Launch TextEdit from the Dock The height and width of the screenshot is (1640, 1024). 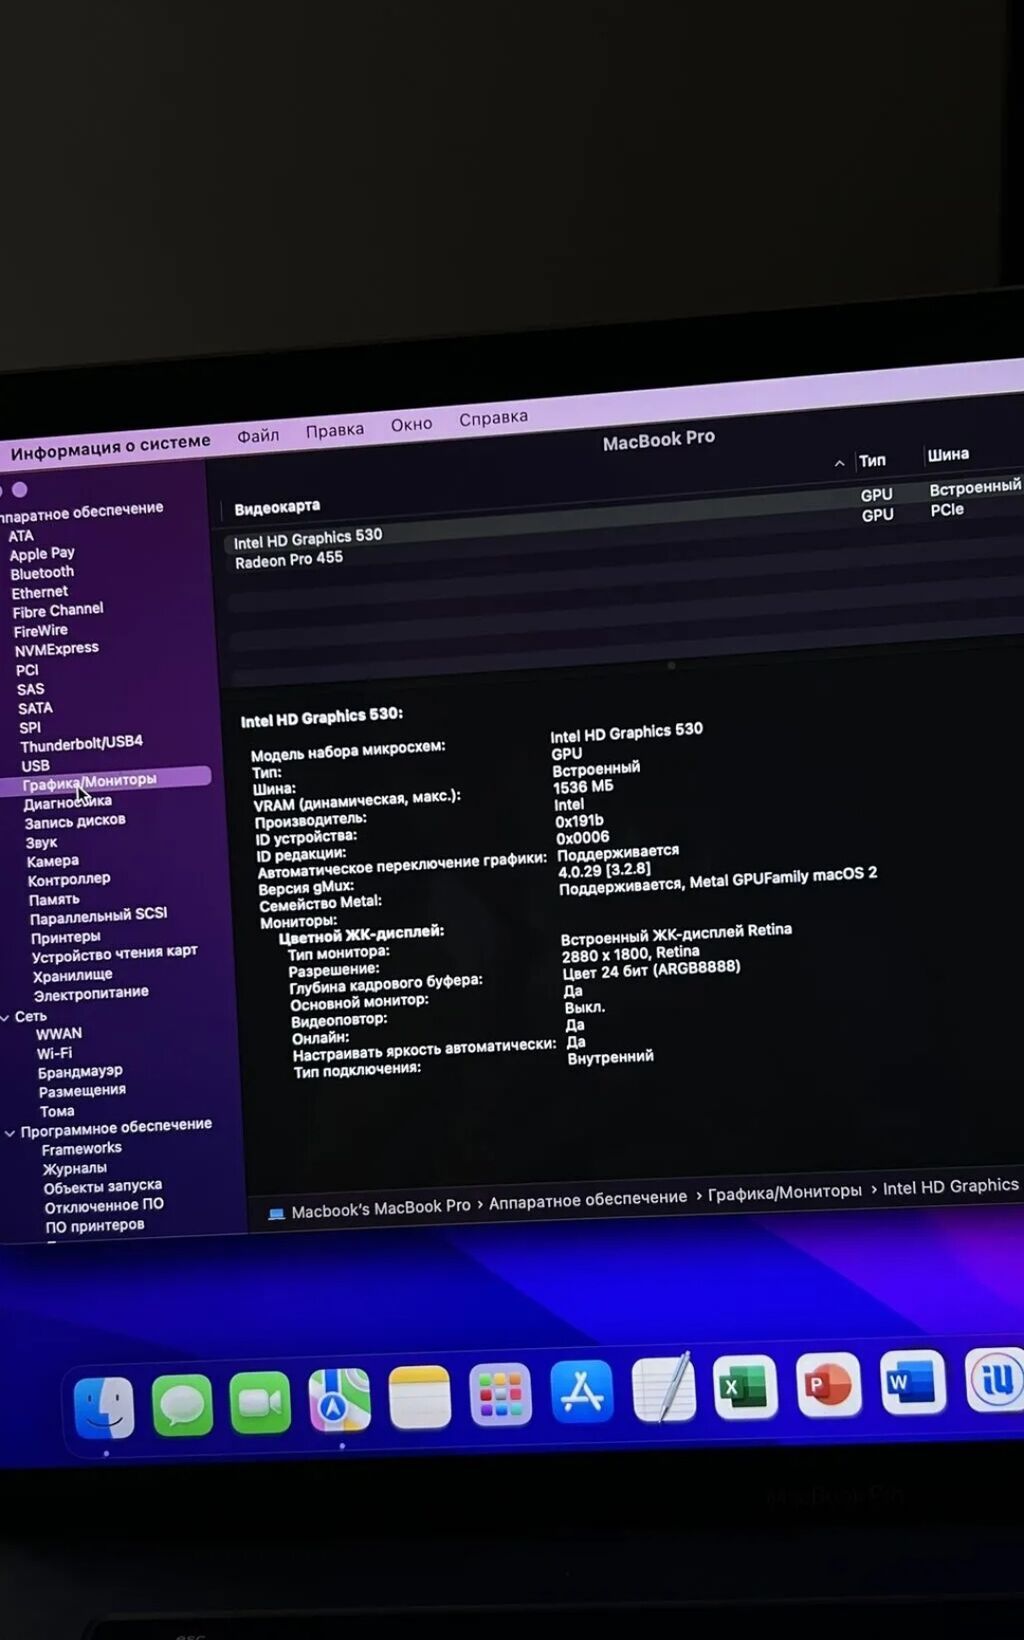click(664, 1388)
